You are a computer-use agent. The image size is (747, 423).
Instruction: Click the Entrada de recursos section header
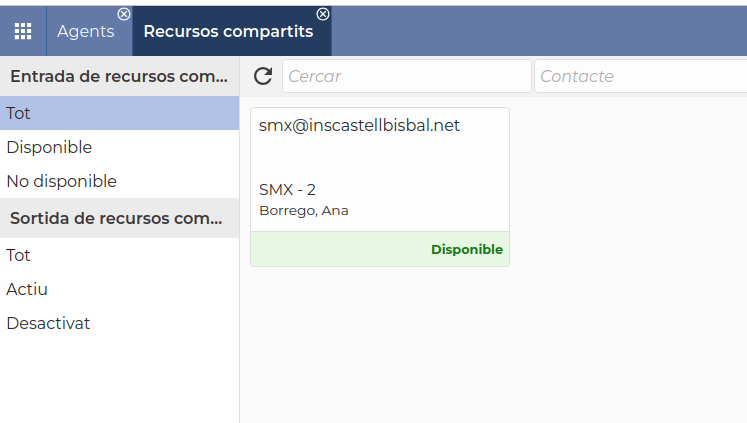coord(119,76)
